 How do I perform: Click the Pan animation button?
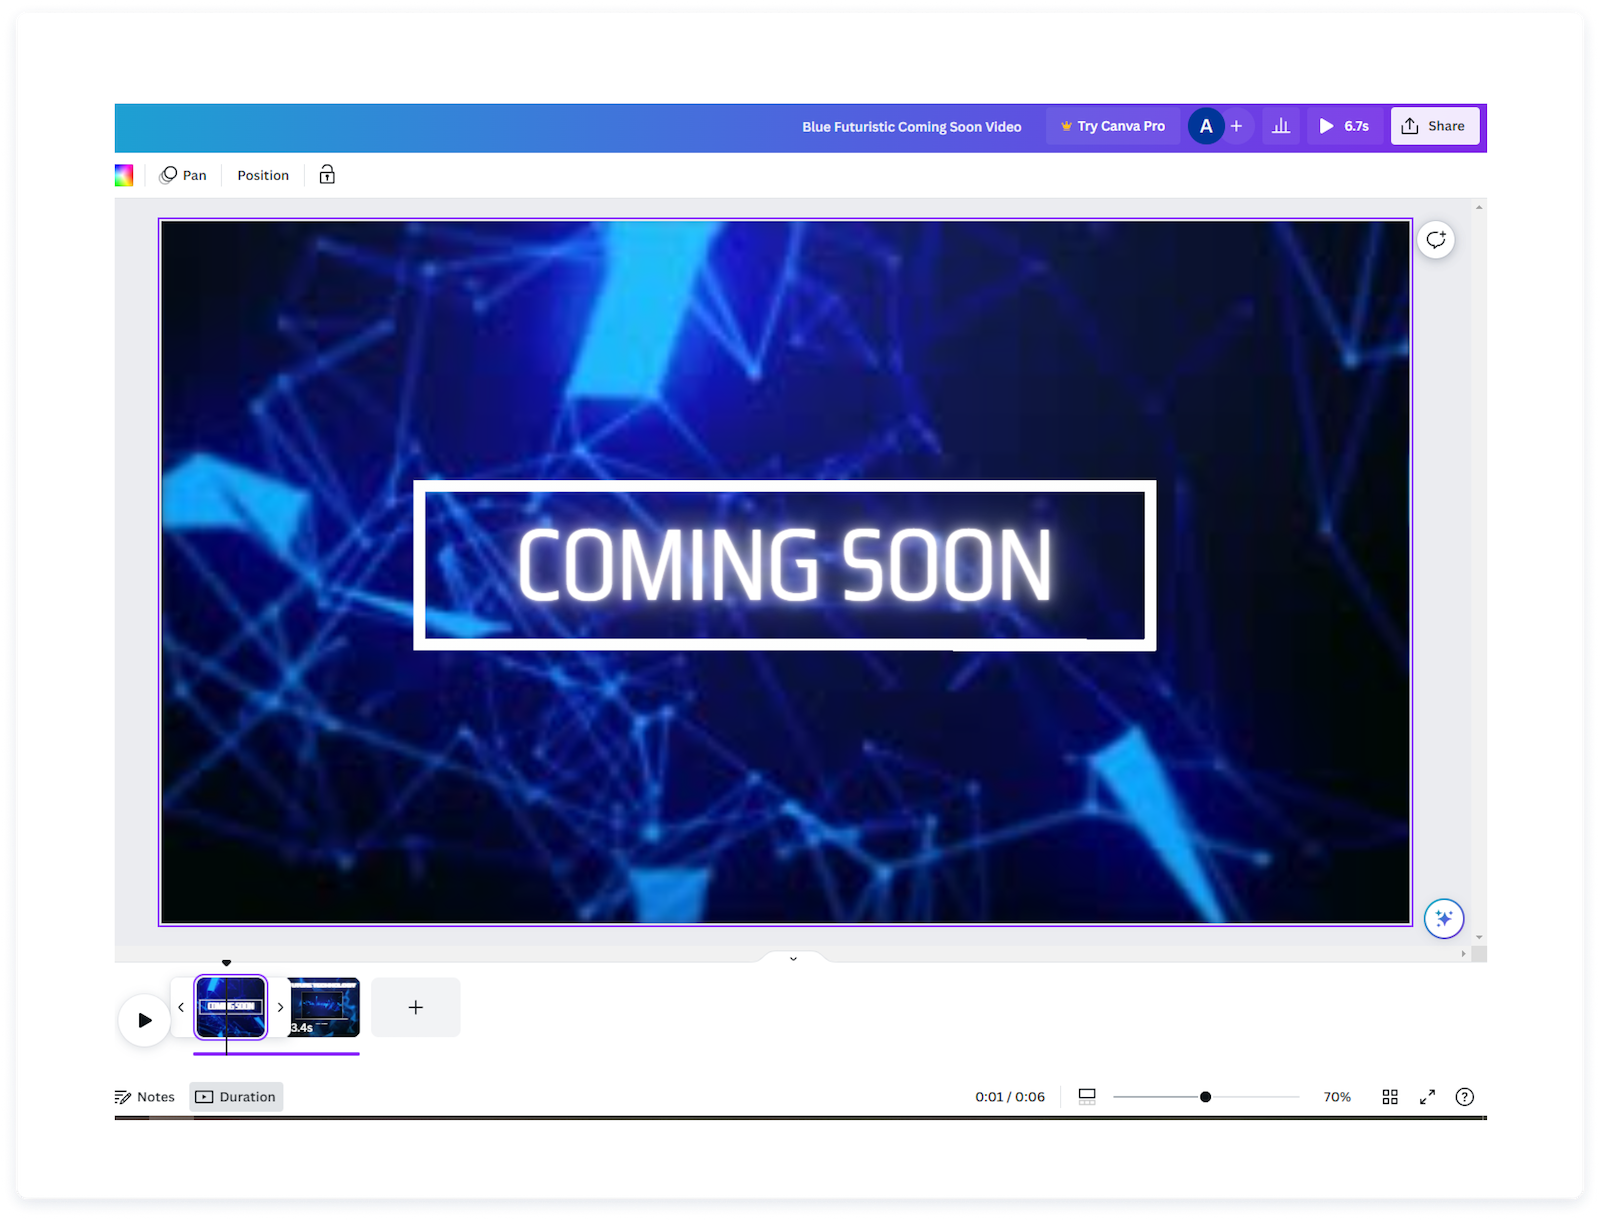click(x=183, y=176)
